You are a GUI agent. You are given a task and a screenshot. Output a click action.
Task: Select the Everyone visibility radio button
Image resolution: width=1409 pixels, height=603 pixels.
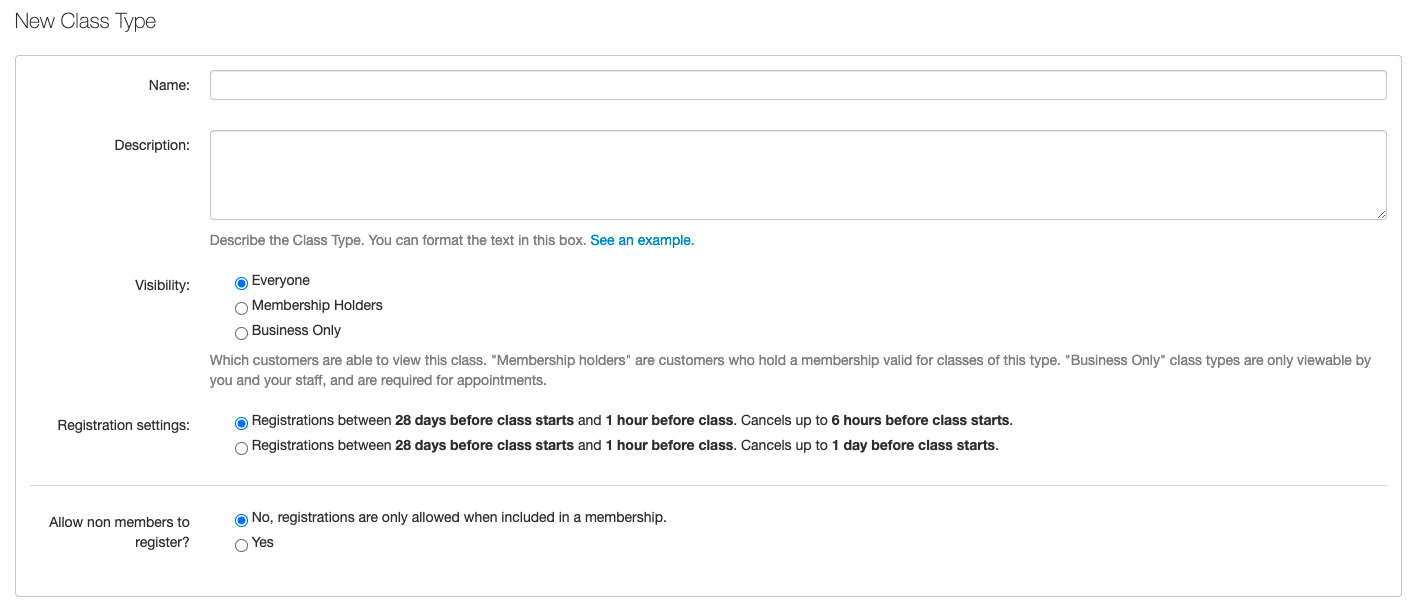click(241, 283)
